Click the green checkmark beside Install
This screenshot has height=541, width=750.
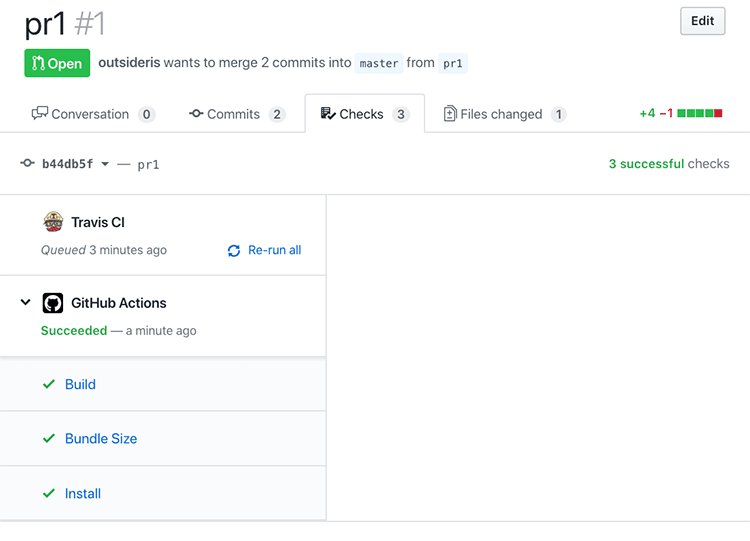(x=49, y=493)
